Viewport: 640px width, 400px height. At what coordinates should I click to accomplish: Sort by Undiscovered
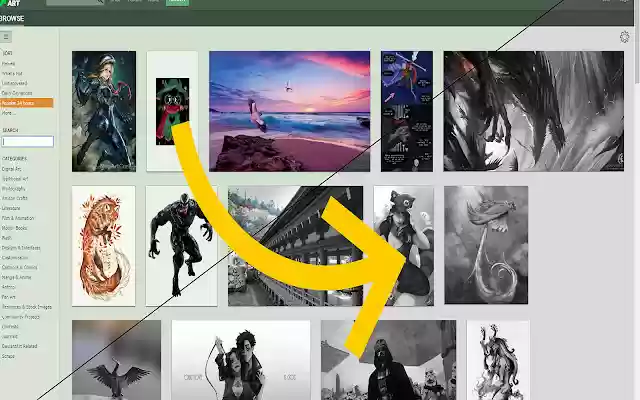click(14, 83)
